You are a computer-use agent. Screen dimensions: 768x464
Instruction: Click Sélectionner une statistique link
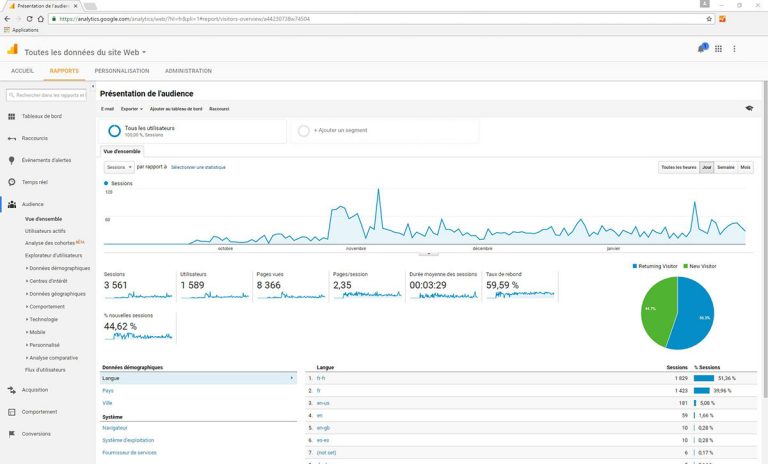198,168
